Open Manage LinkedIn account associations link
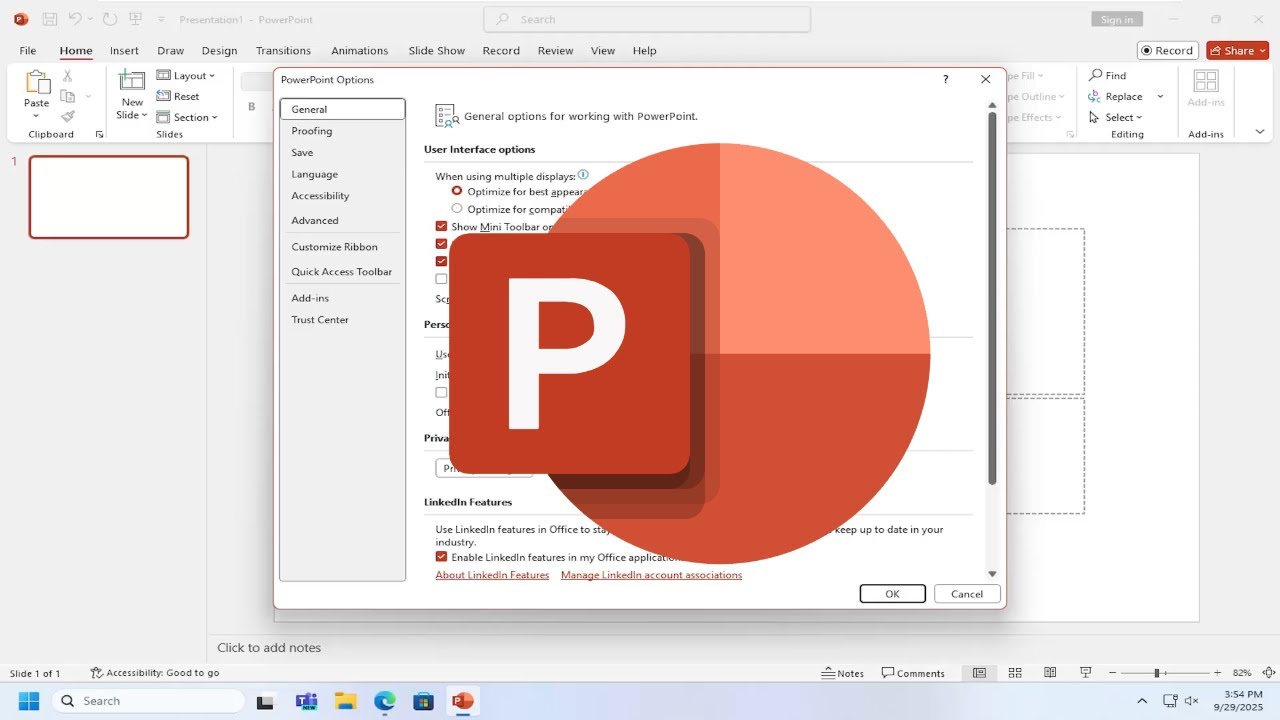This screenshot has width=1280, height=720. pyautogui.click(x=651, y=575)
